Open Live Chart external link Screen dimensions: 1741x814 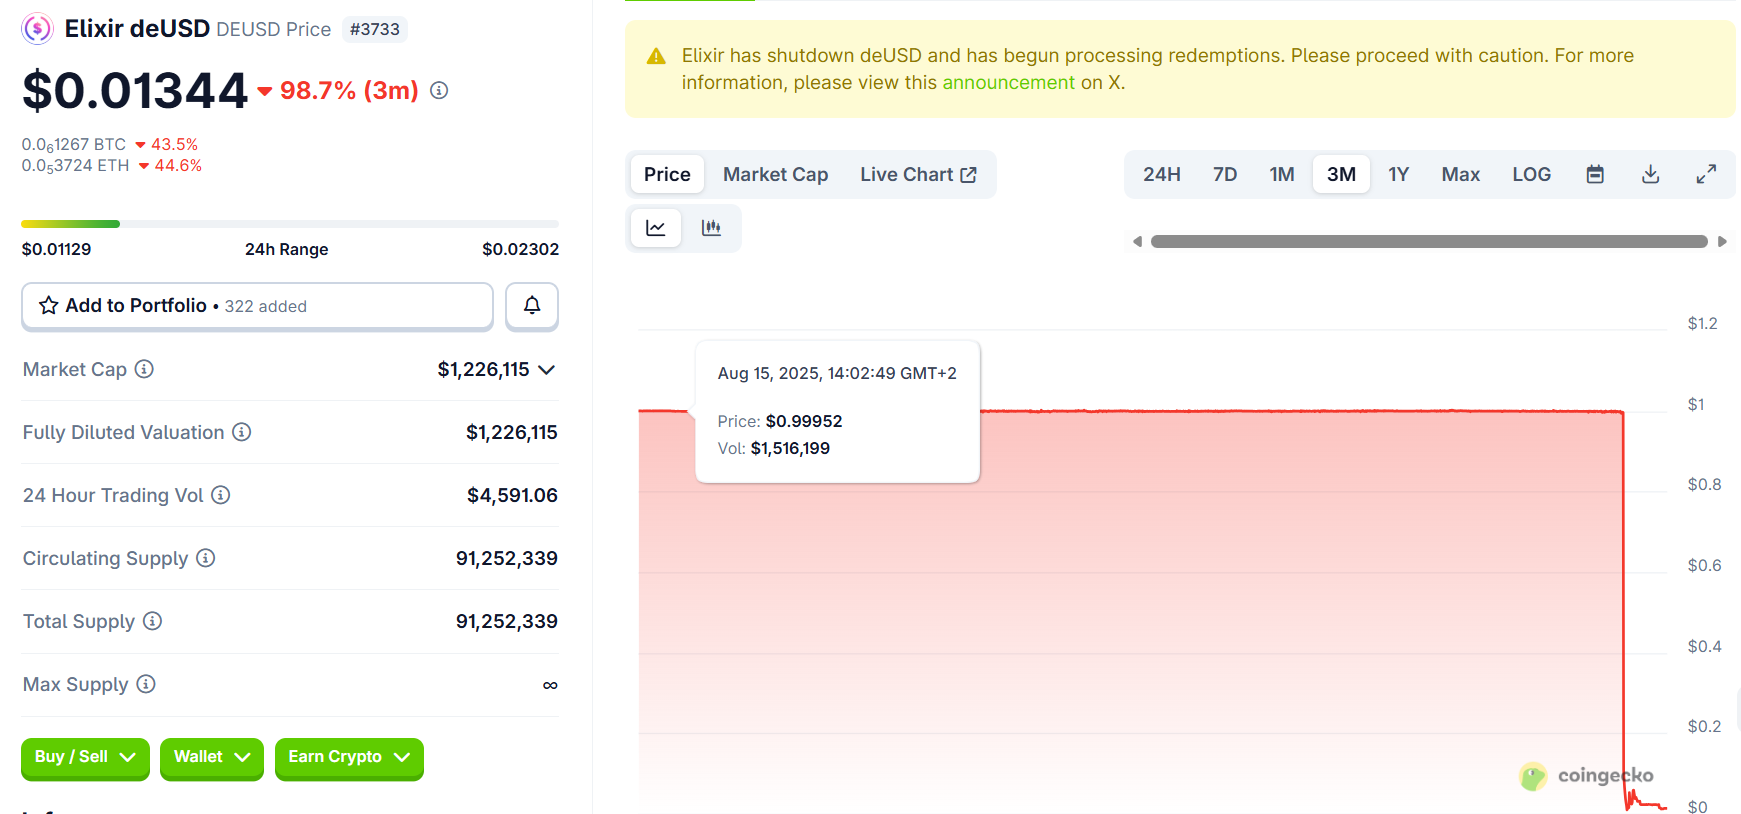[918, 174]
